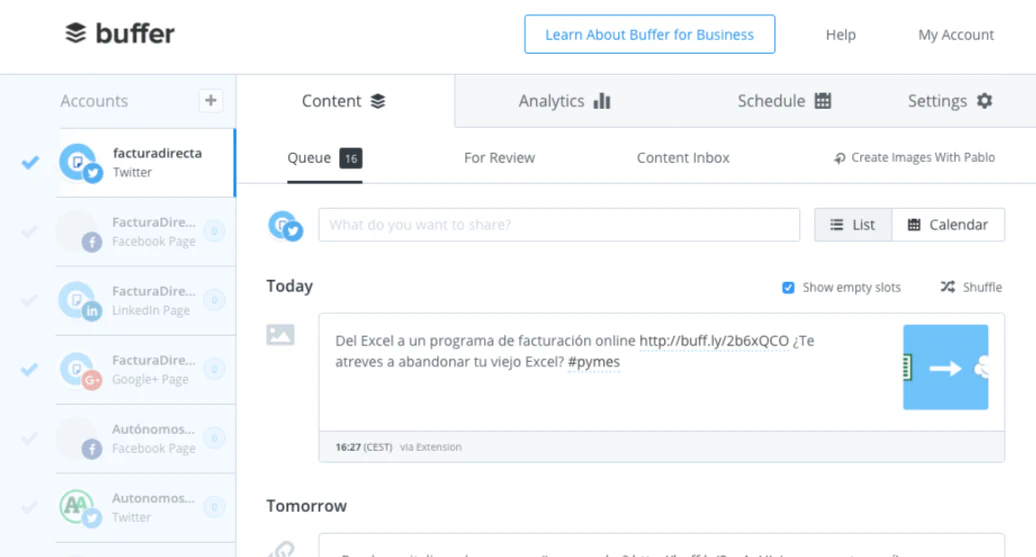Viewport: 1036px width, 557px height.
Task: Switch to the For Review tab
Action: 499,158
